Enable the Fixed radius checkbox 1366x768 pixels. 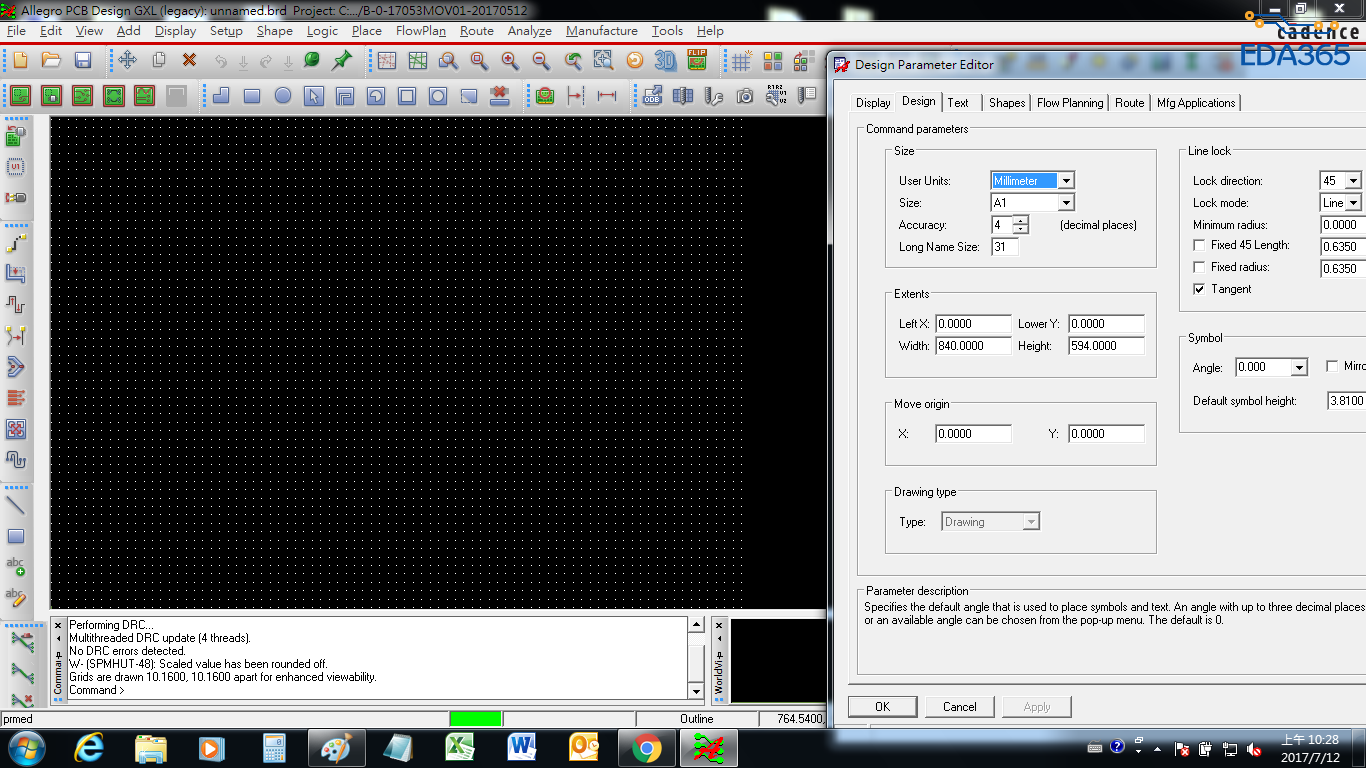[1199, 267]
